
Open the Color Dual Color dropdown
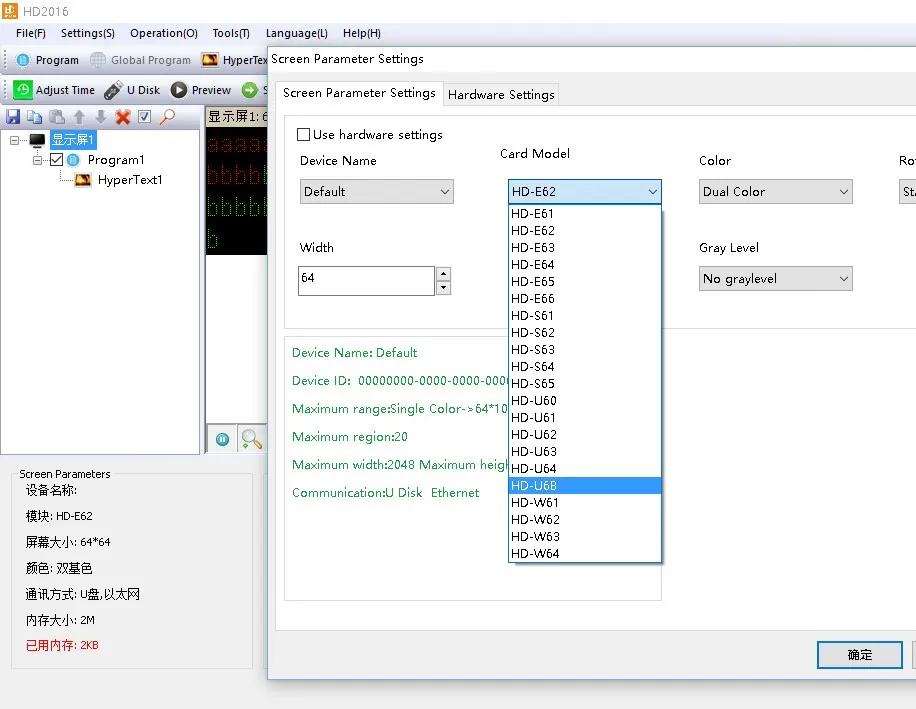[775, 192]
